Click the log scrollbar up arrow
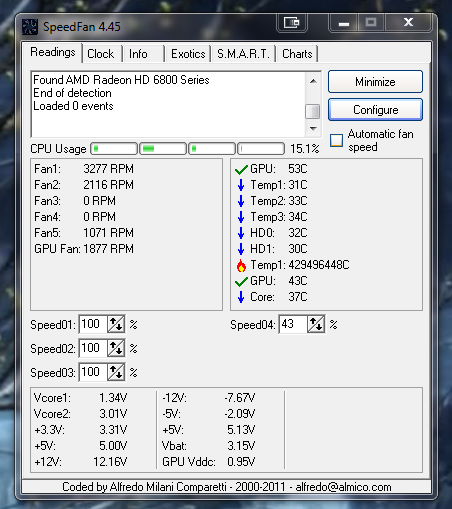 click(313, 81)
